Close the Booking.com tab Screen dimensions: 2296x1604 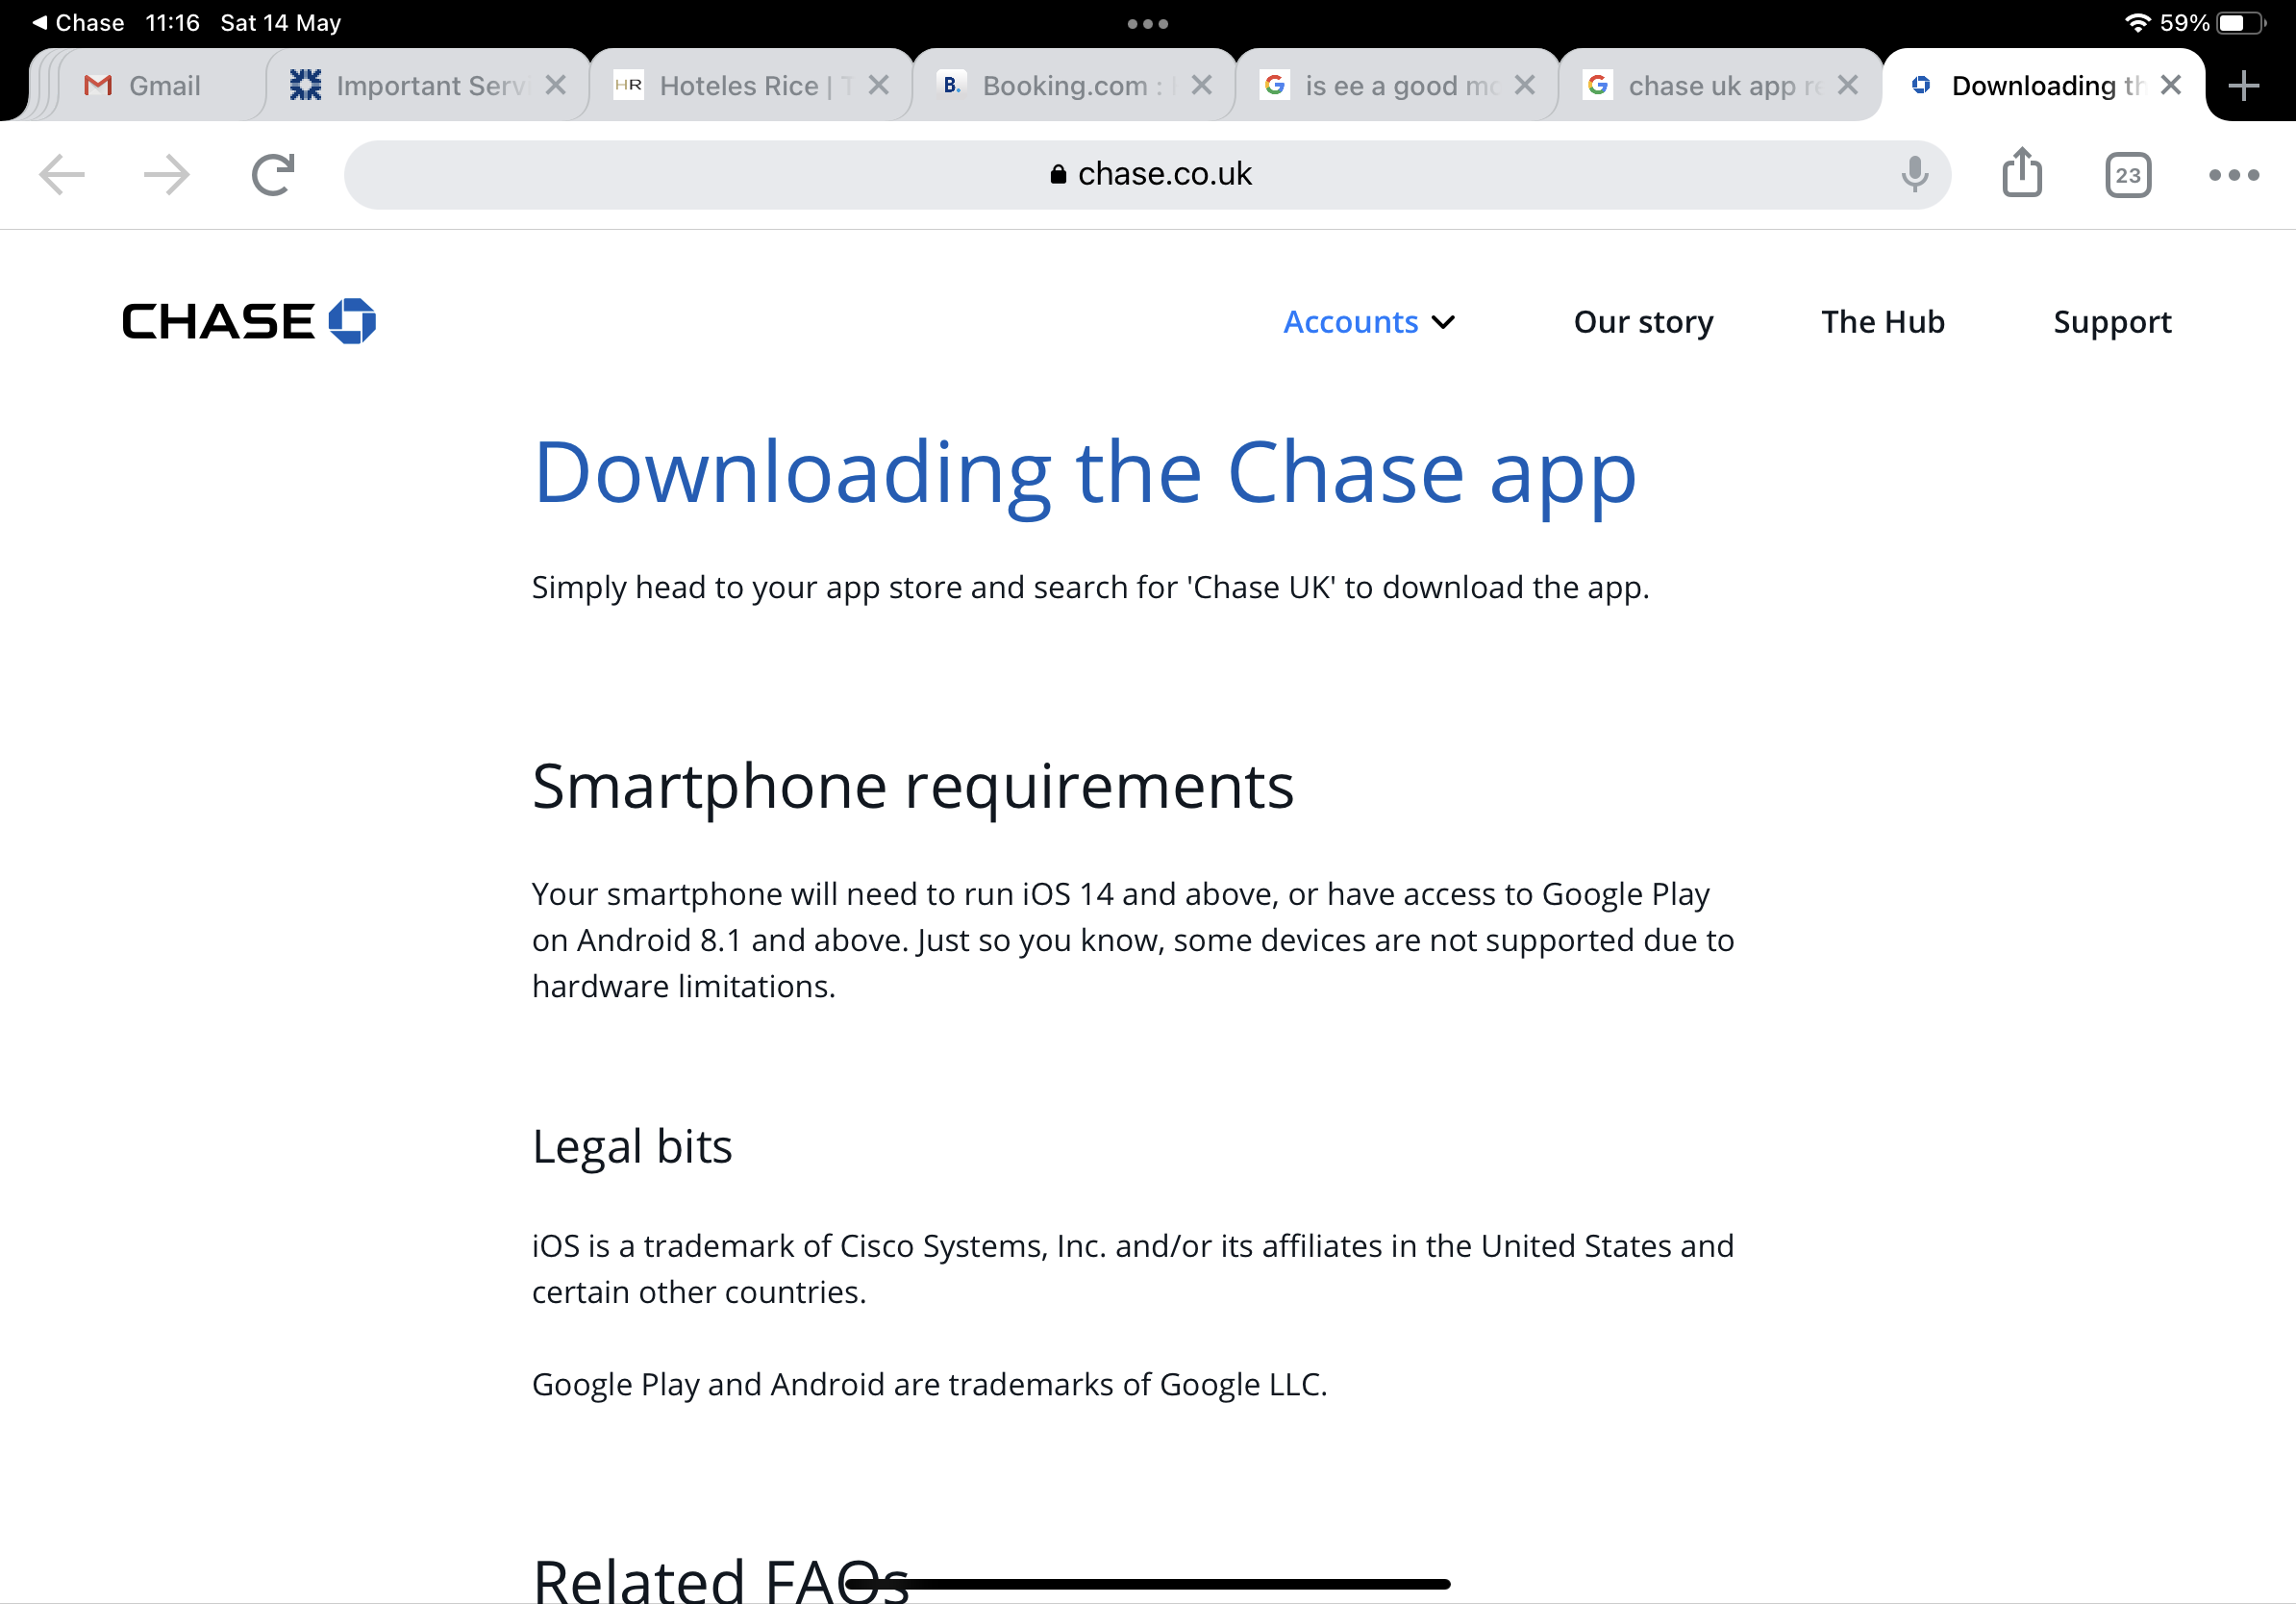[x=1202, y=85]
